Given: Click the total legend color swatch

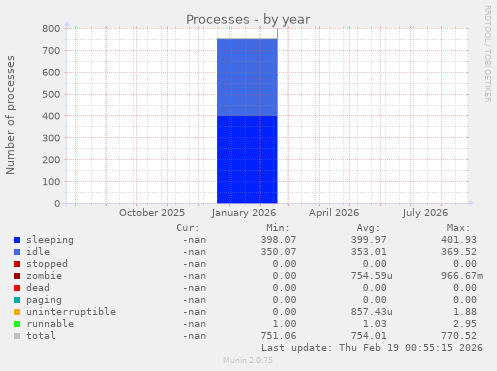Looking at the screenshot, I should pyautogui.click(x=17, y=336).
